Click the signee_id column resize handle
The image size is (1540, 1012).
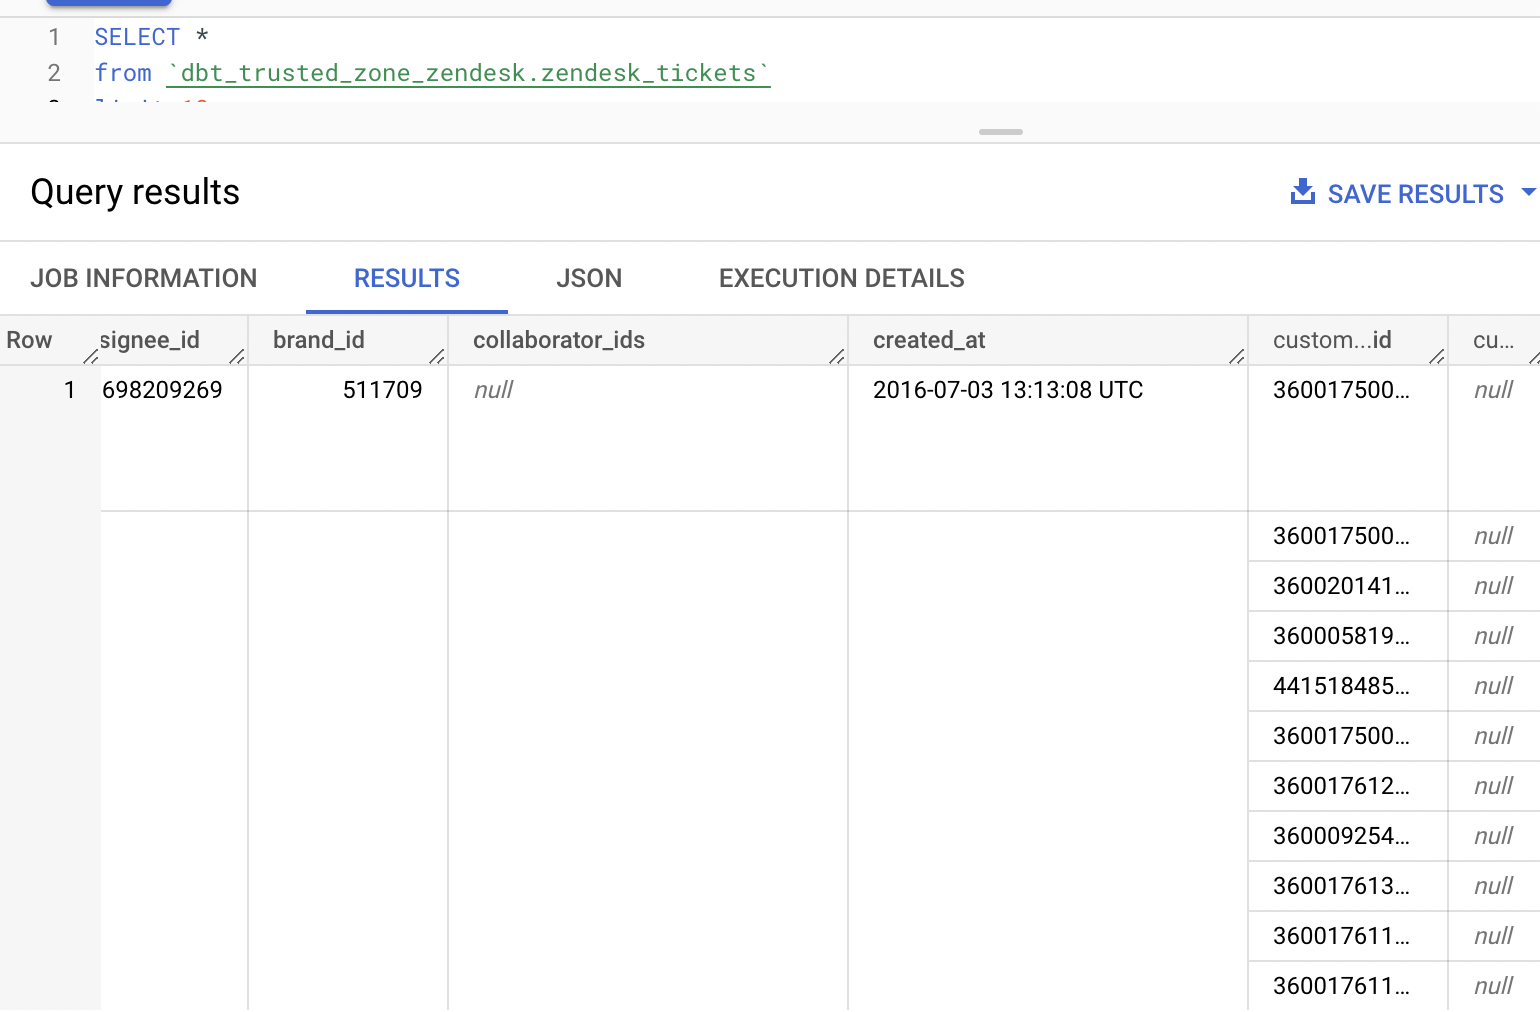coord(237,356)
